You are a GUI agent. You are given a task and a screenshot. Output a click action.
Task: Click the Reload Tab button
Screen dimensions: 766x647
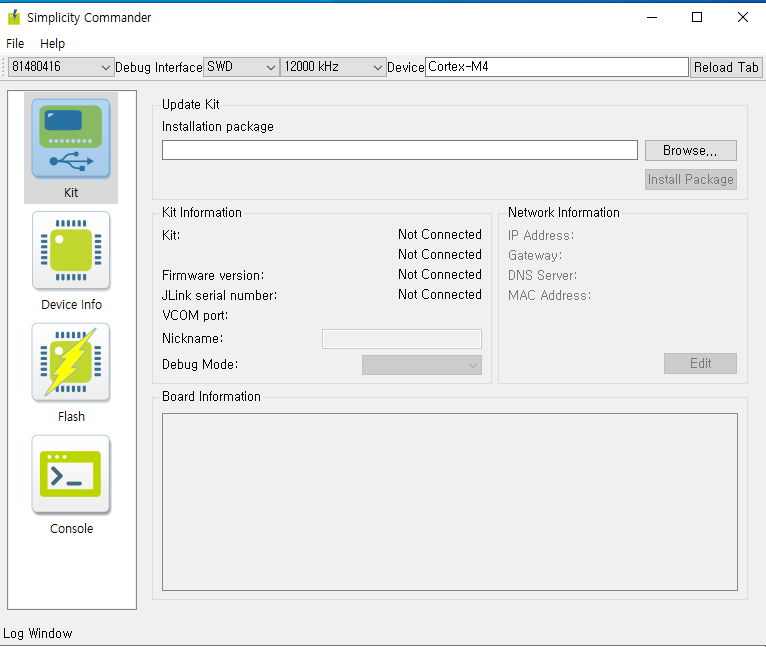click(726, 67)
